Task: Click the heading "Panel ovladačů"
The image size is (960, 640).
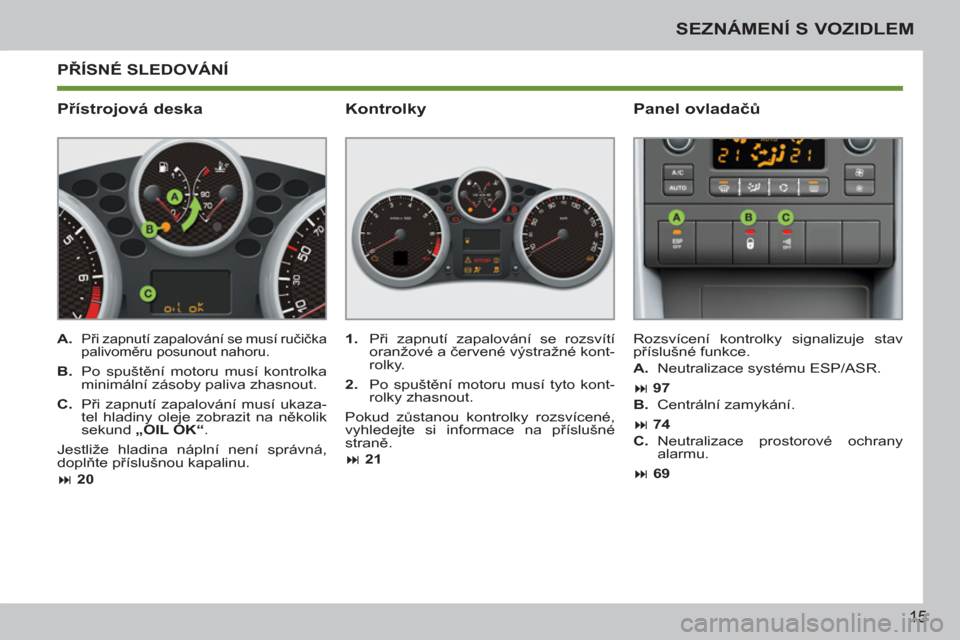Action: click(x=697, y=109)
